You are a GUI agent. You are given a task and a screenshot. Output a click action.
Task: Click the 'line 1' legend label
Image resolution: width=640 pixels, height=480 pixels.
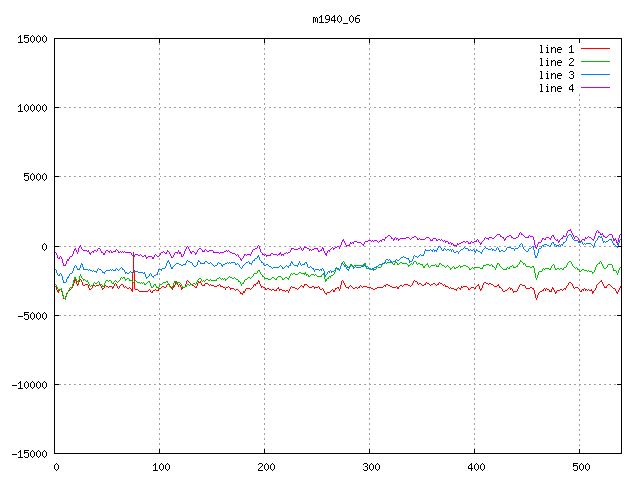(x=556, y=49)
